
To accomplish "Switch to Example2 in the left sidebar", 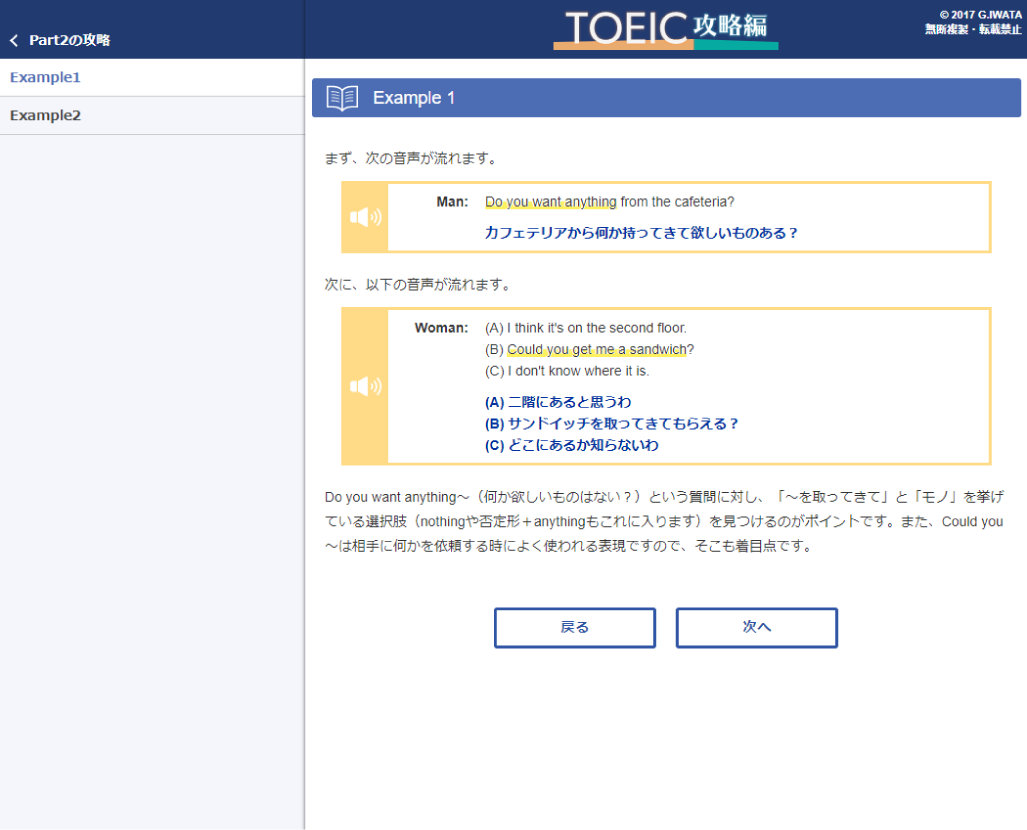I will coord(45,115).
